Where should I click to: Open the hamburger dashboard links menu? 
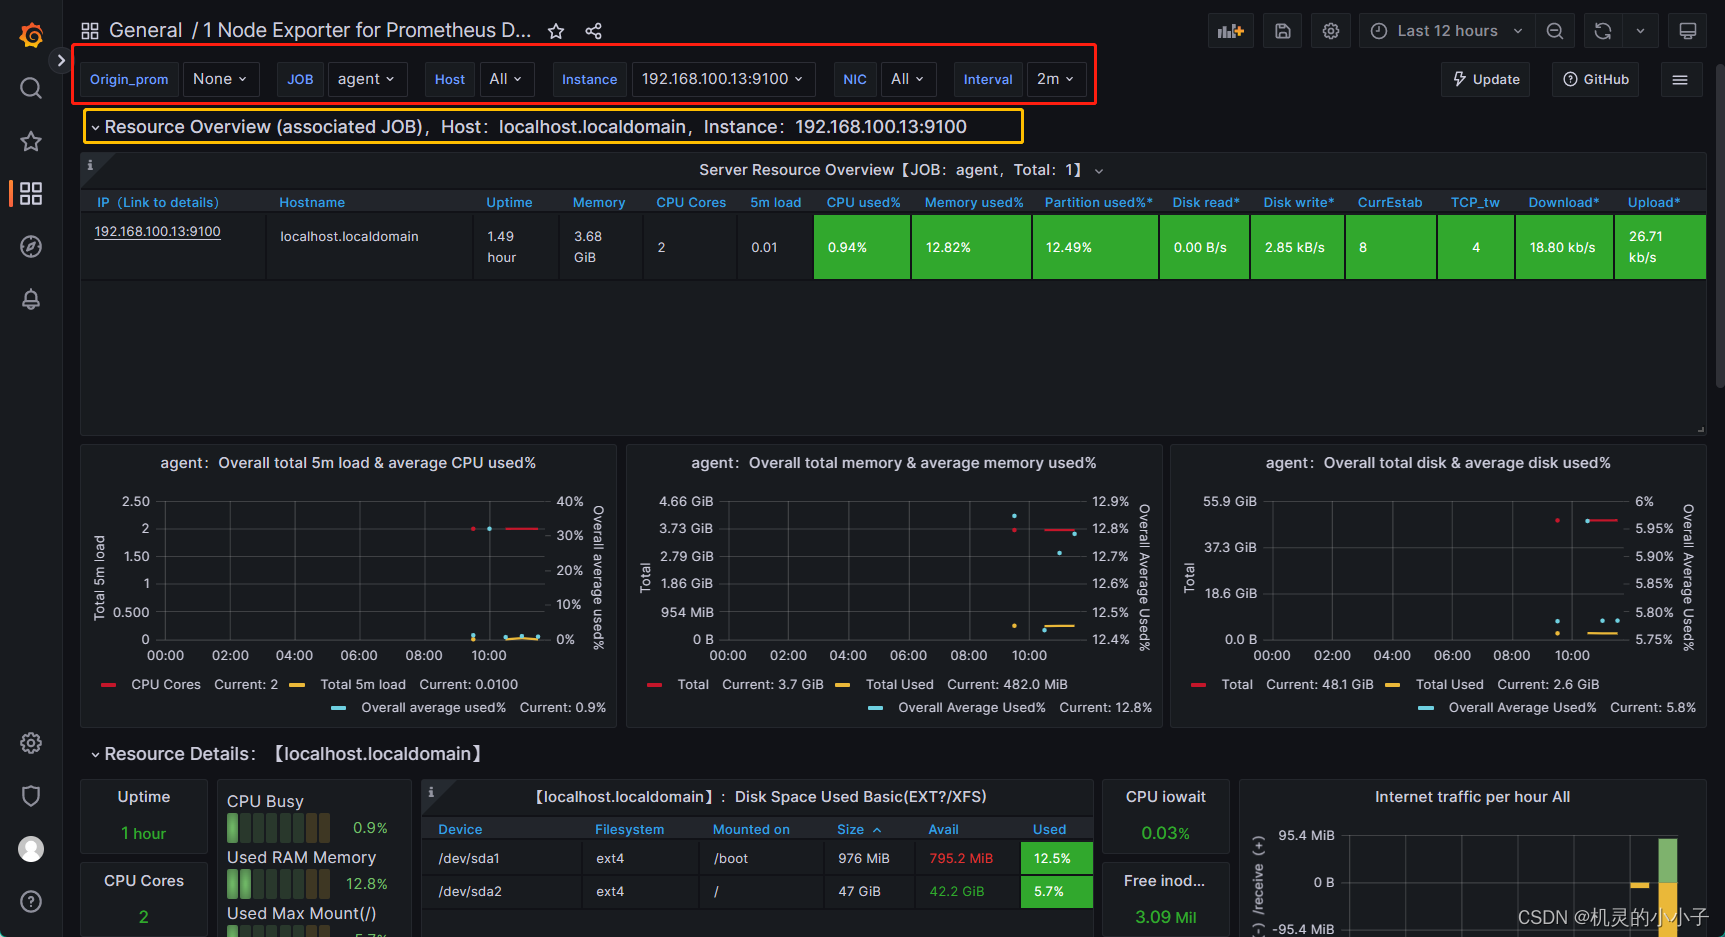point(1680,79)
